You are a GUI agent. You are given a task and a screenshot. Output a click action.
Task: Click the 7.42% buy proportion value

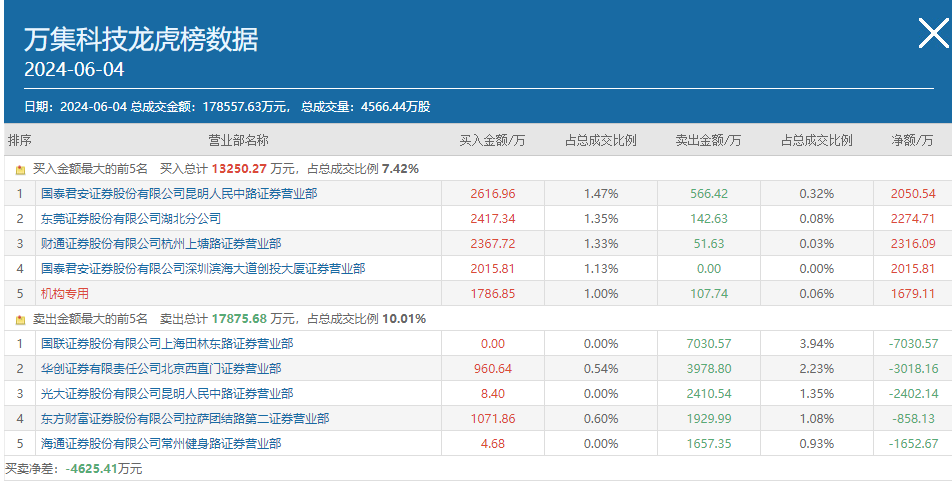[x=400, y=169]
